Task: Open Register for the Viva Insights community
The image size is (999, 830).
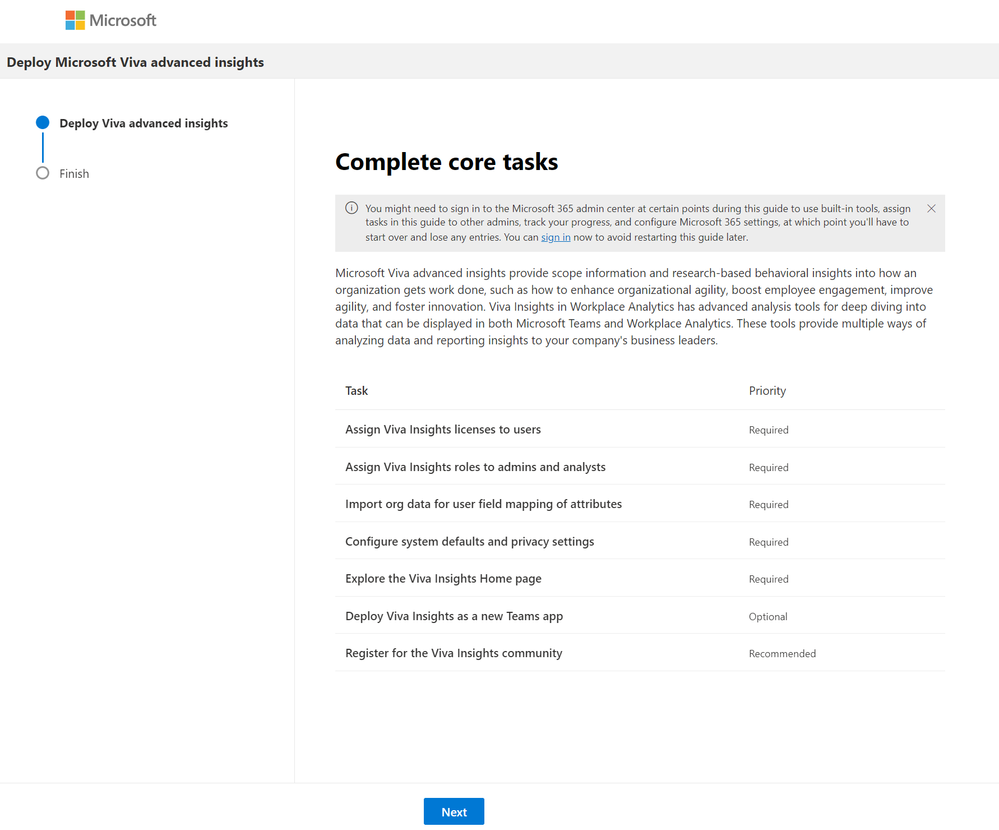Action: (x=454, y=653)
